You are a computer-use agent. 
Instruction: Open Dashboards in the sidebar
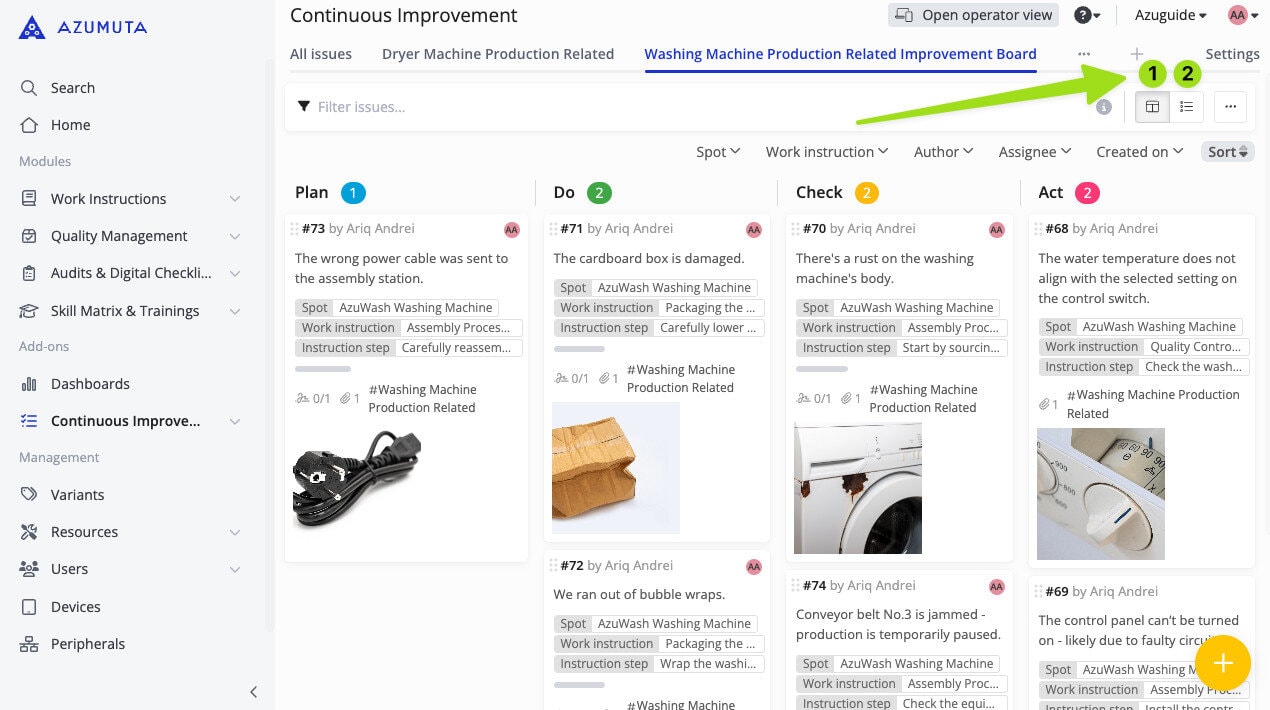(x=90, y=384)
